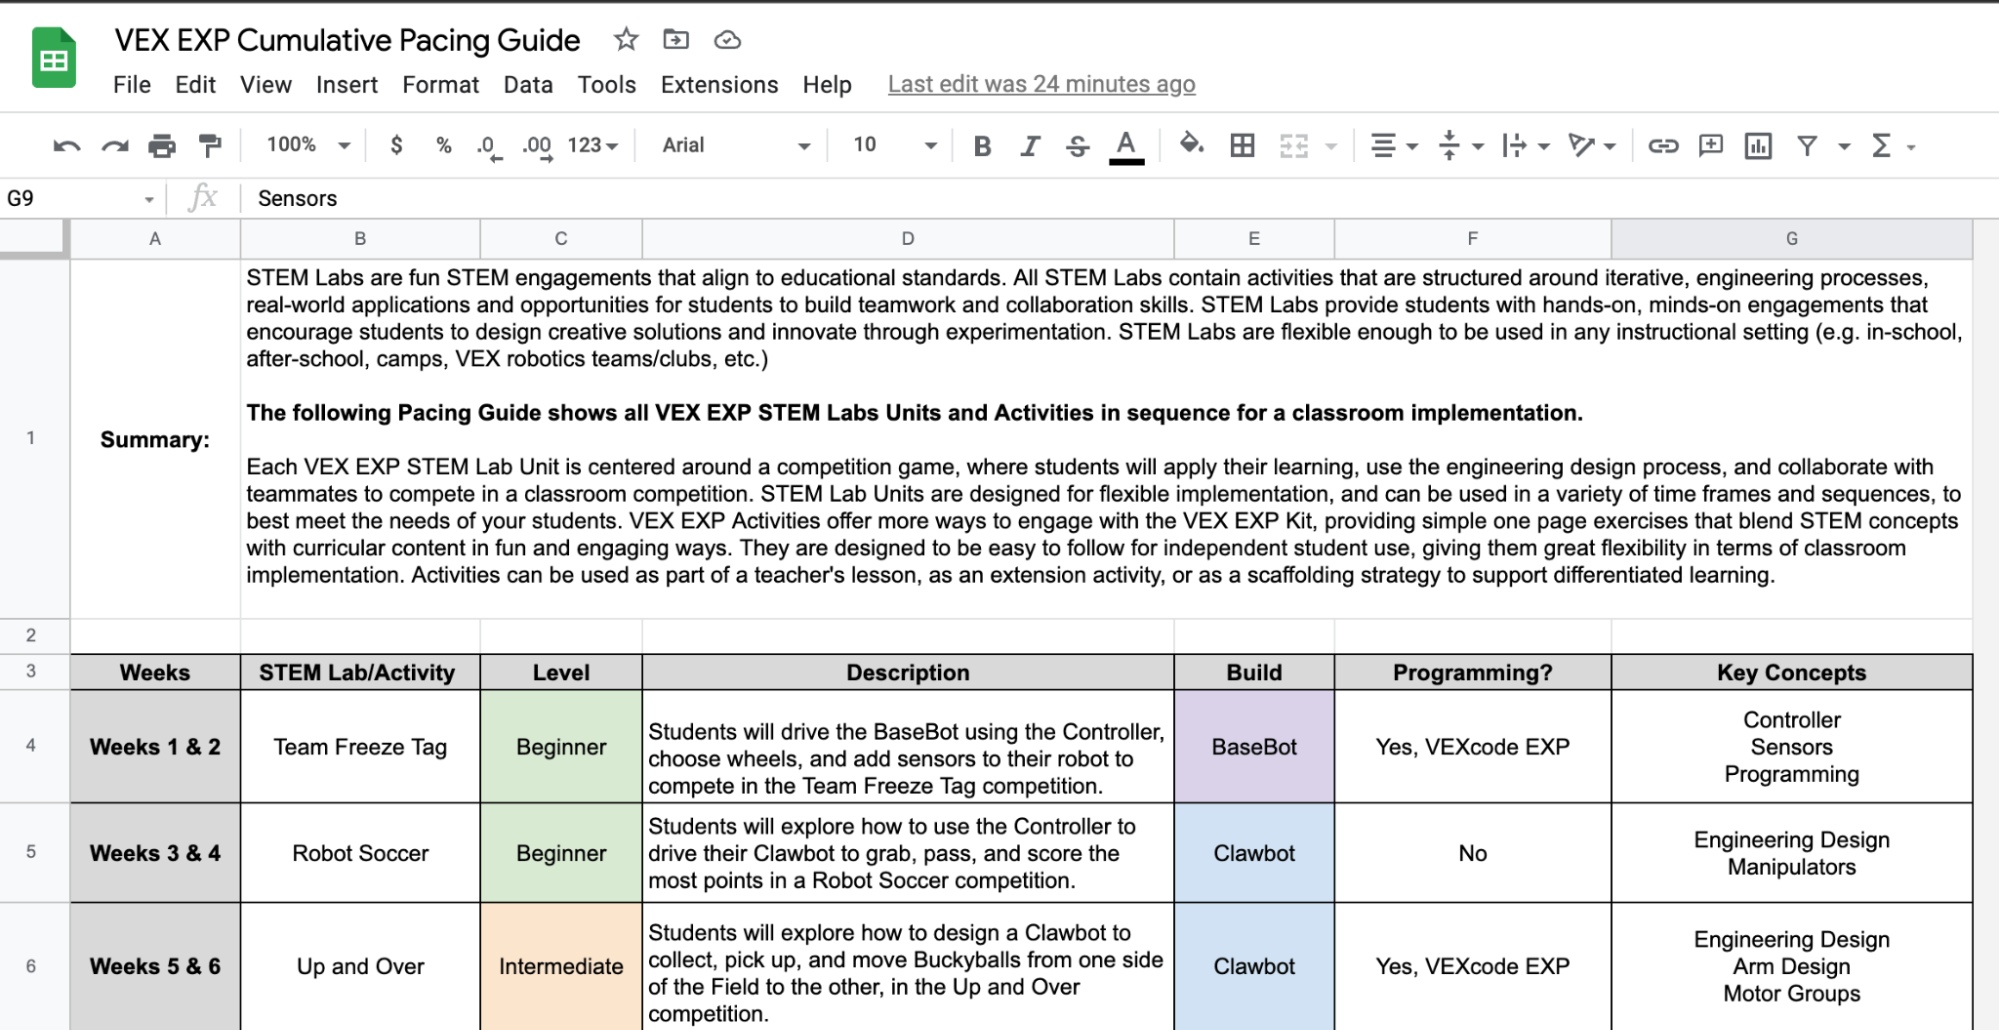This screenshot has height=1030, width=1999.
Task: Click the Insert comment icon
Action: tap(1710, 145)
